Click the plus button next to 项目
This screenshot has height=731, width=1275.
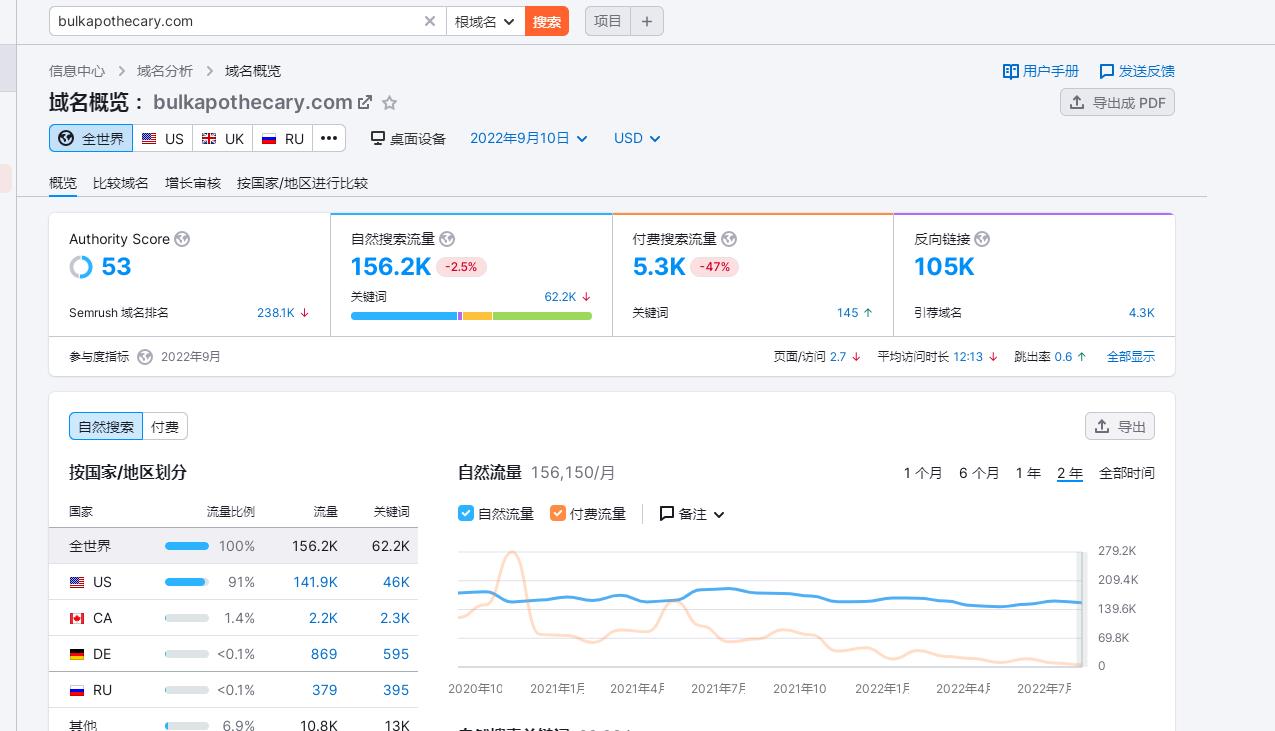pos(647,21)
